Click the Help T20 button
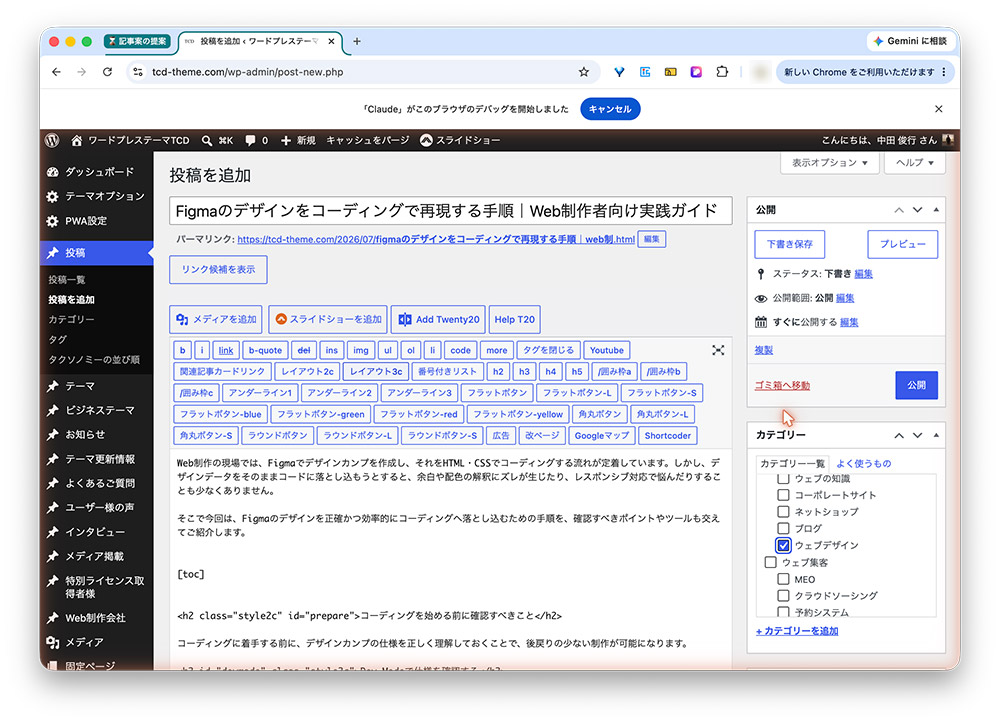 point(514,319)
